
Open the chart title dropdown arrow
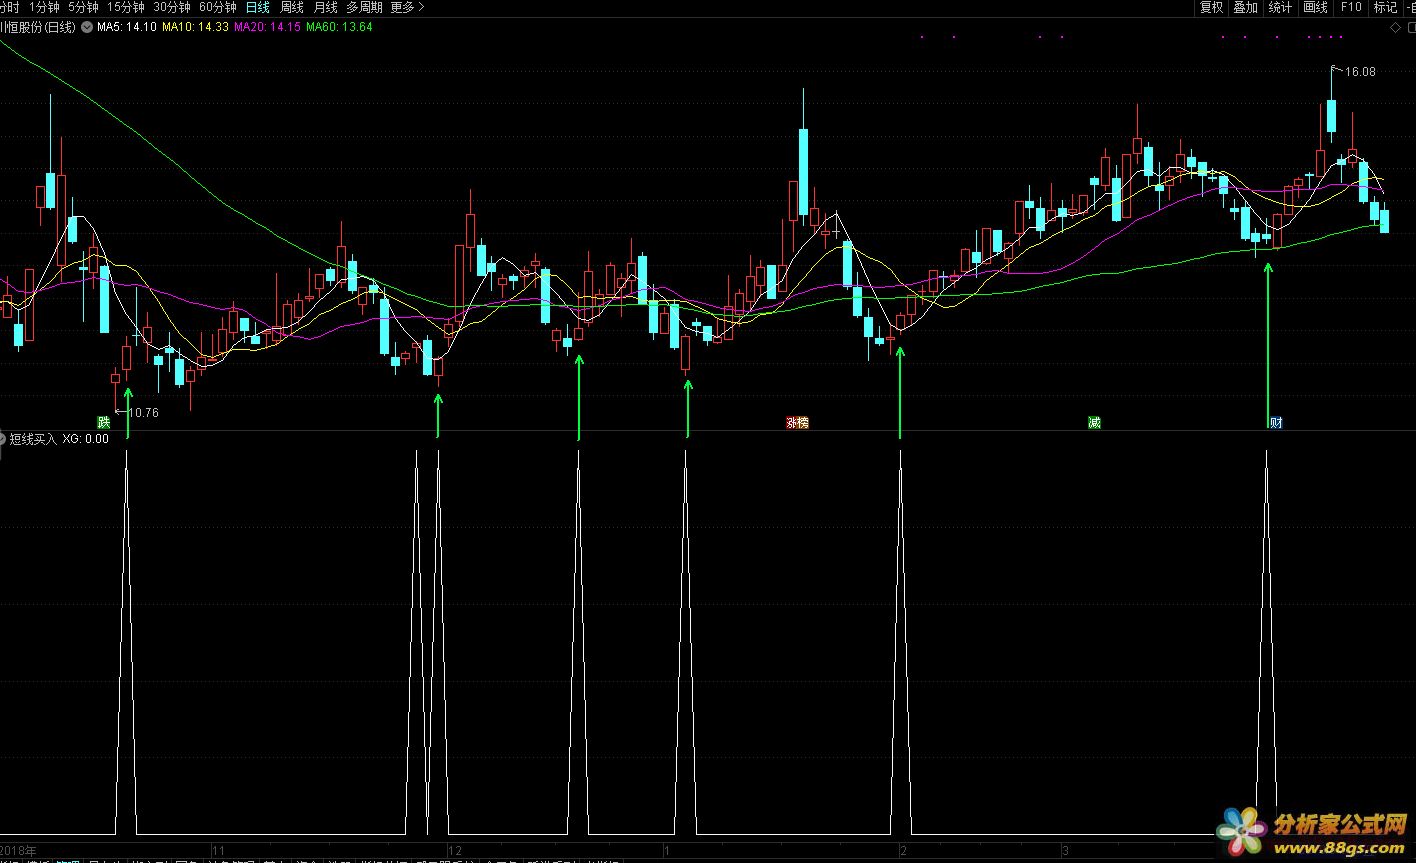[x=87, y=27]
